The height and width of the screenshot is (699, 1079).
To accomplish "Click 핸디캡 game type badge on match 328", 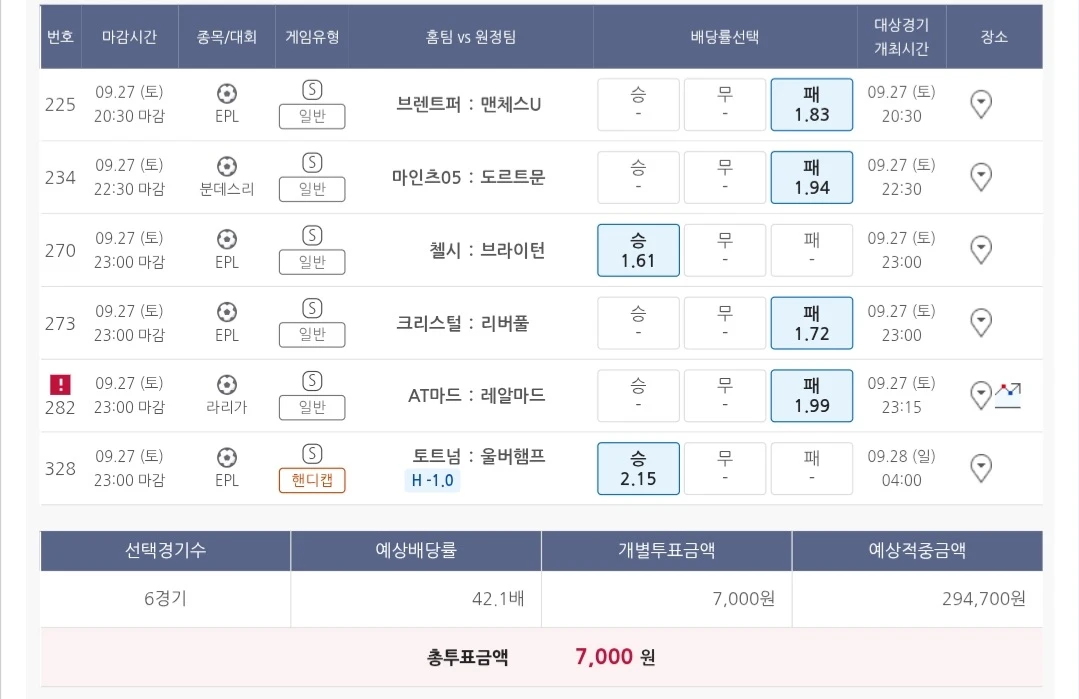I will tap(312, 480).
